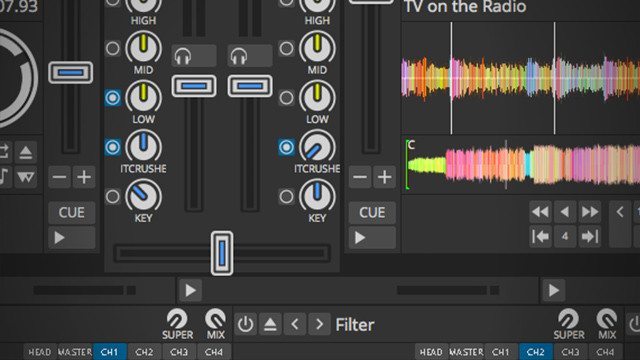The height and width of the screenshot is (360, 640).
Task: Click the right channel LOW knob
Action: click(x=317, y=98)
